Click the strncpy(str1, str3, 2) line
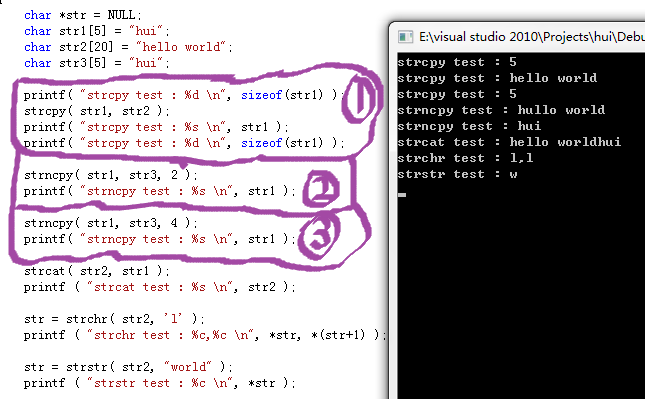Viewport: 645px width, 399px height. tap(111, 175)
